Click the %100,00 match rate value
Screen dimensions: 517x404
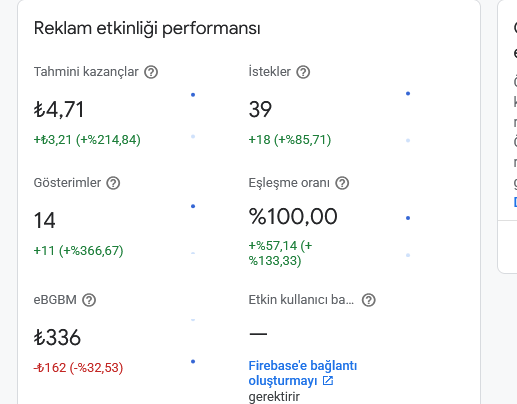click(x=293, y=216)
